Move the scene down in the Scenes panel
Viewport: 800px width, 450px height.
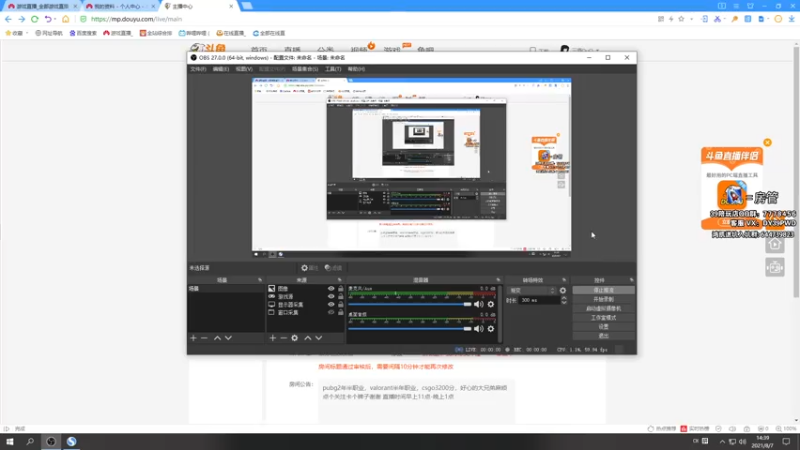[x=228, y=338]
